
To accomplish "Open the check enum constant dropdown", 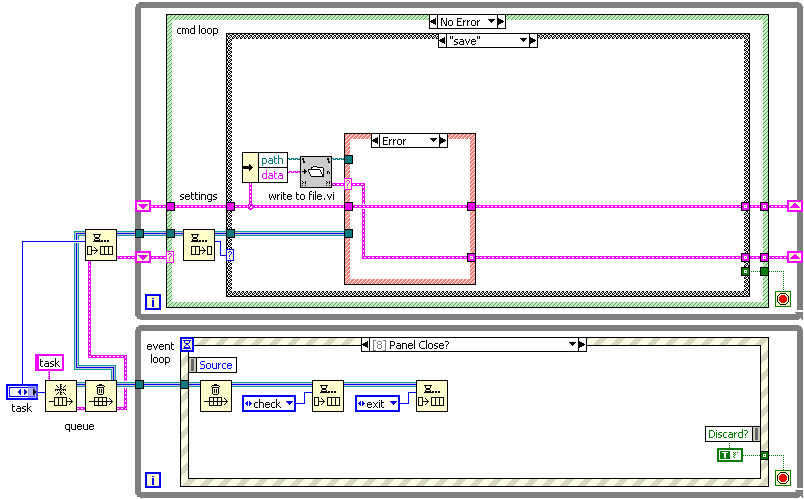I will (290, 403).
